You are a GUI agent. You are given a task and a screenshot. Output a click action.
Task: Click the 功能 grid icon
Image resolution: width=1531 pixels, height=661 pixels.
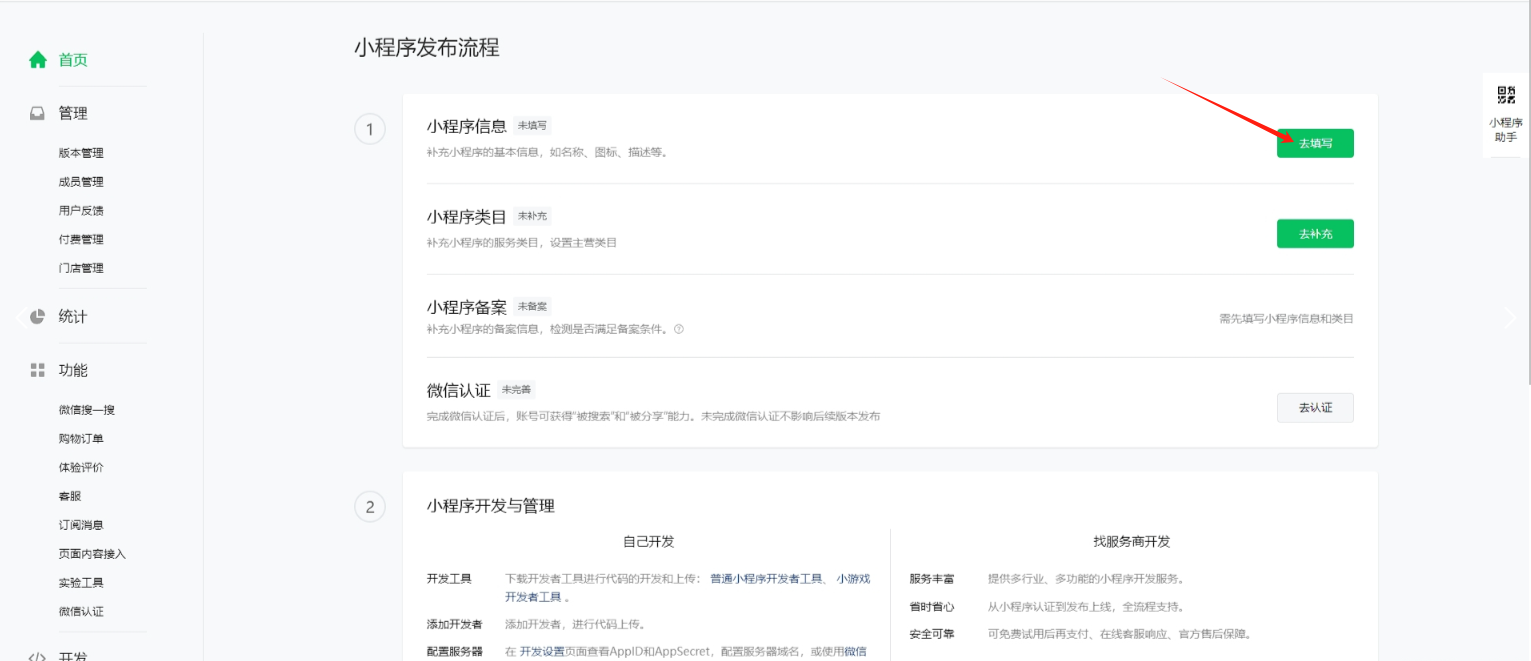point(38,371)
